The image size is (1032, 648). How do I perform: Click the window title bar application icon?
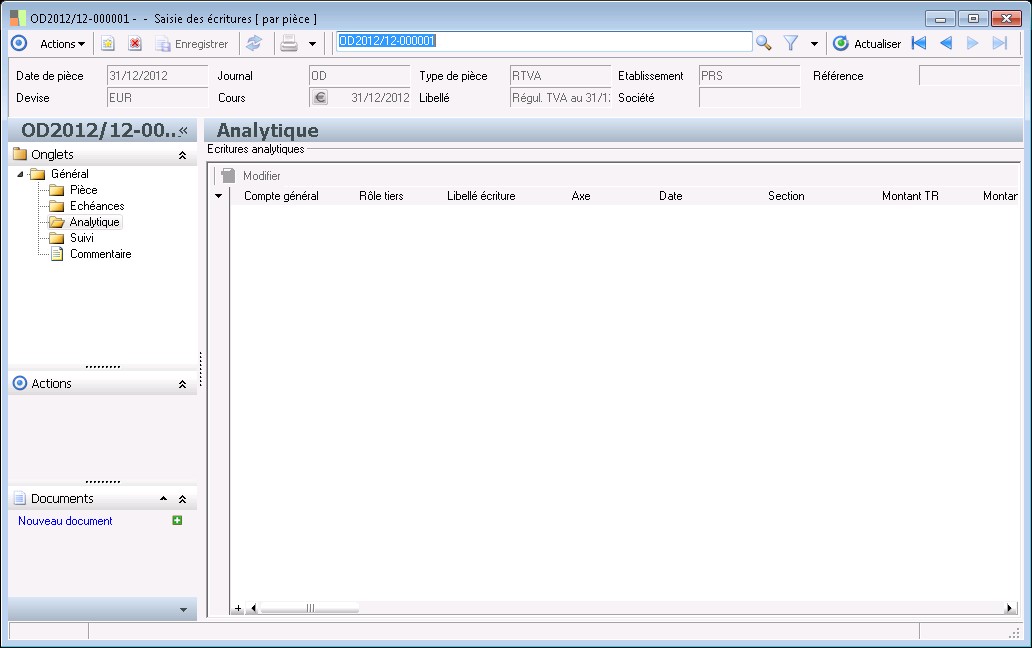[x=18, y=18]
